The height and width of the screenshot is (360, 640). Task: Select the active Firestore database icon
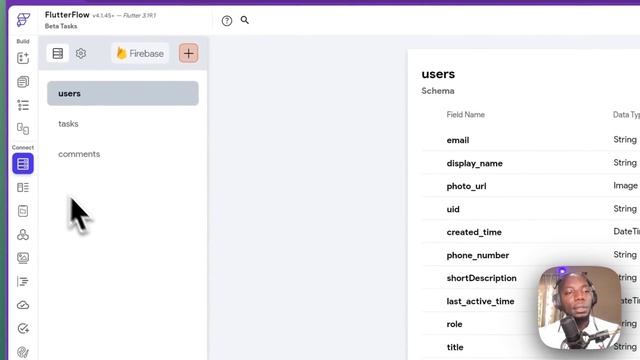point(23,164)
